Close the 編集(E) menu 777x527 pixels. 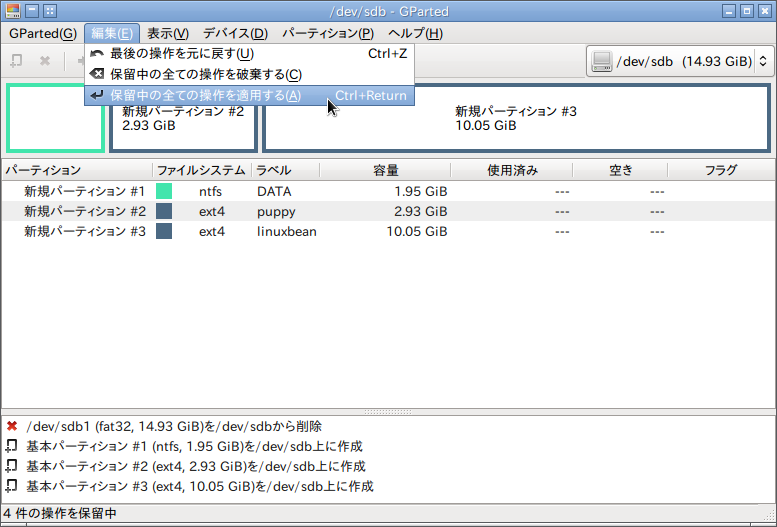tap(112, 33)
